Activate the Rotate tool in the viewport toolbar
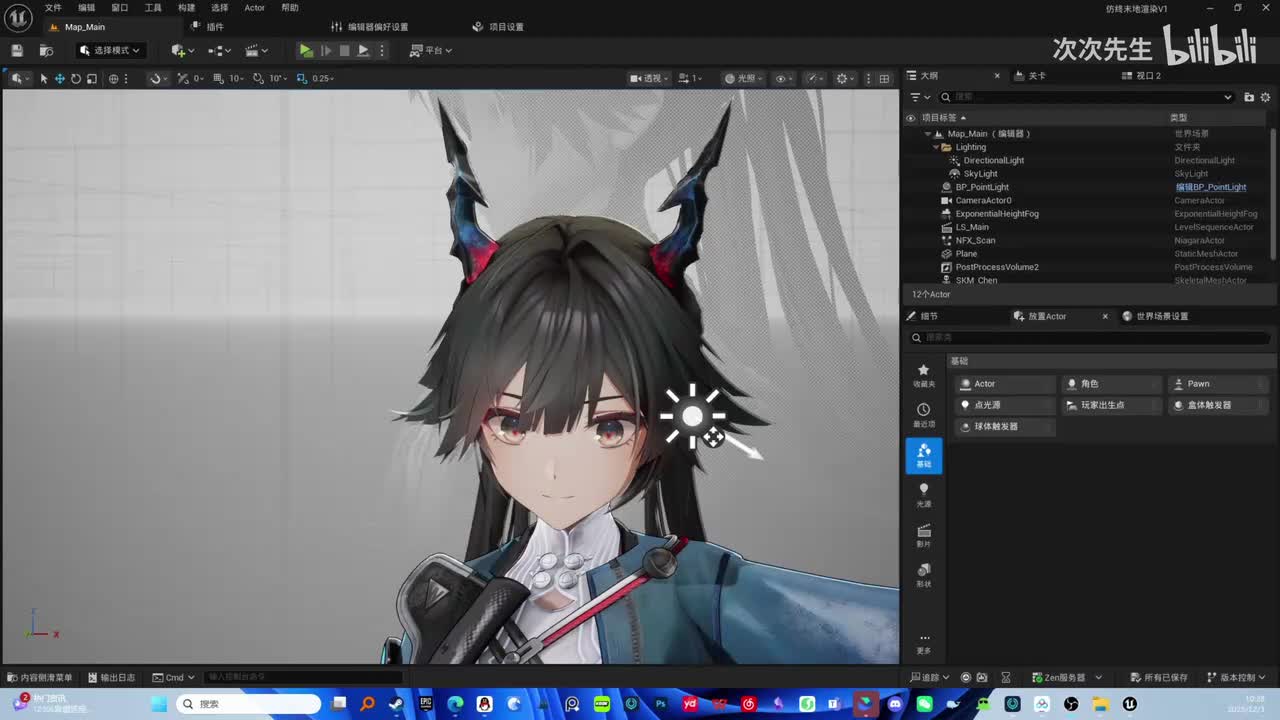This screenshot has width=1280, height=720. point(75,78)
